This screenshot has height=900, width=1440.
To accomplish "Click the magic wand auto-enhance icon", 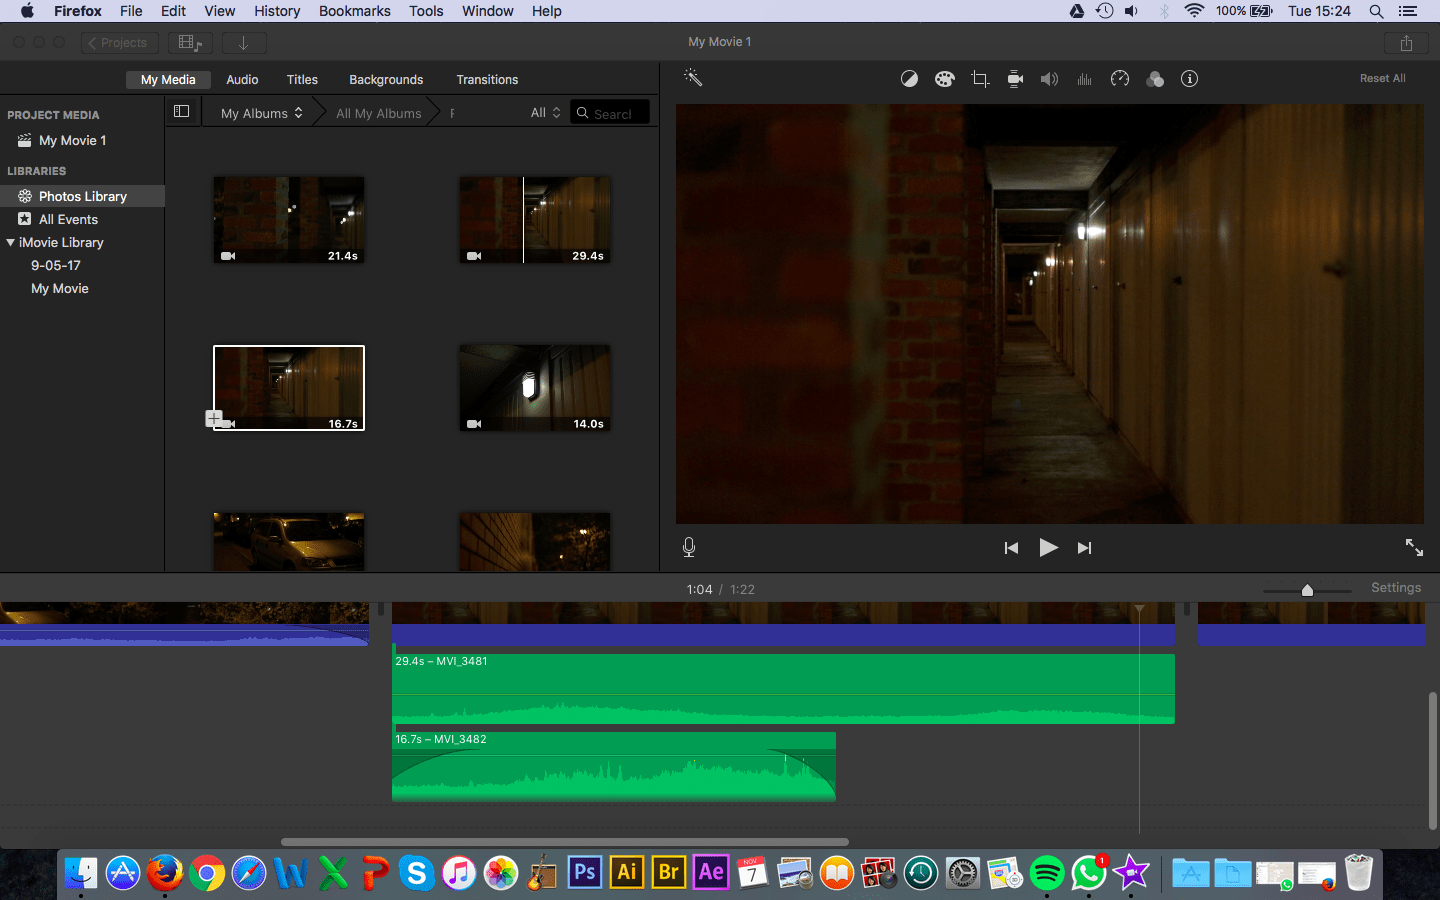I will (x=693, y=78).
